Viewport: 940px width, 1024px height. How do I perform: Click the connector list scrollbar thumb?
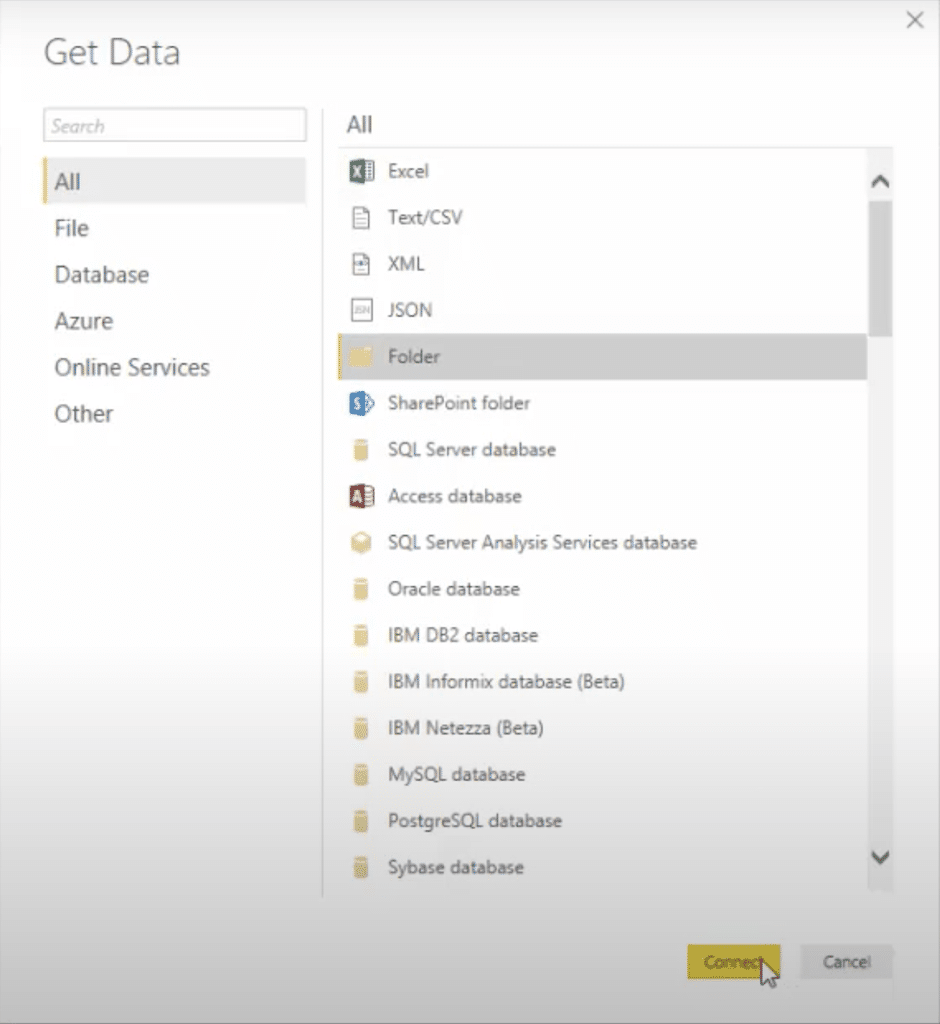click(880, 268)
